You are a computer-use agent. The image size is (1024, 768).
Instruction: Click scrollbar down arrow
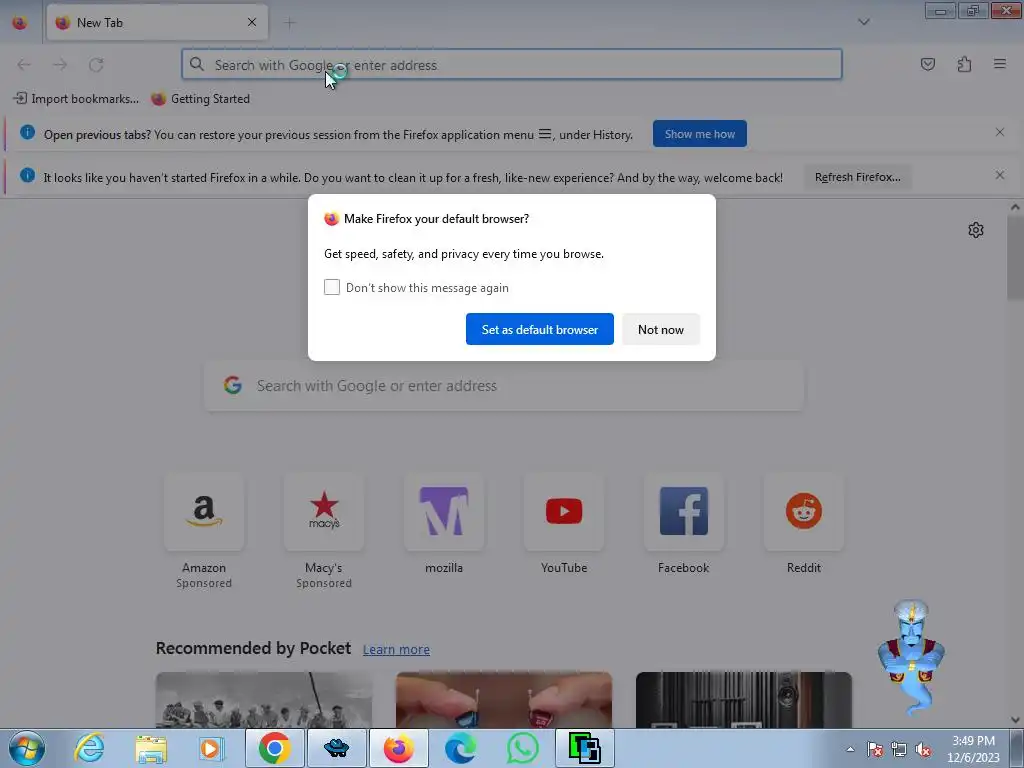[x=1015, y=720]
